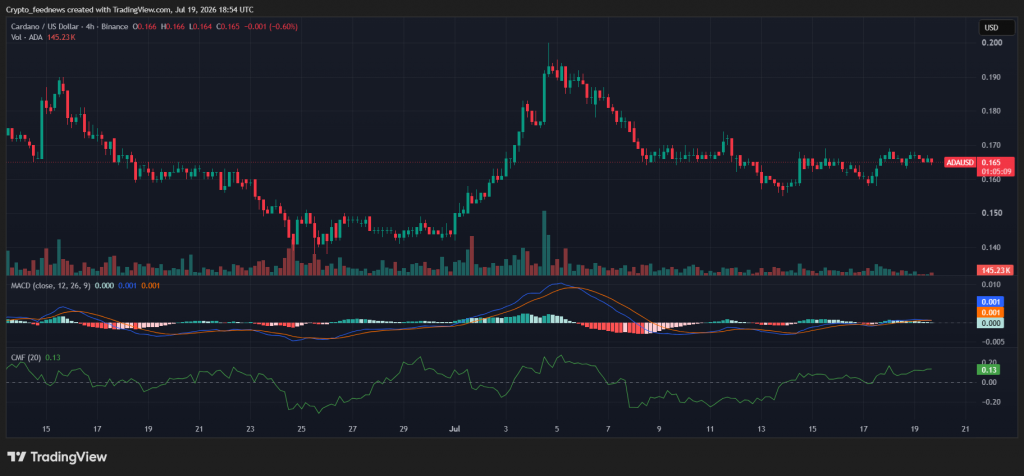The image size is (1024, 476).
Task: Click the 0.150 price axis label
Action: click(991, 213)
